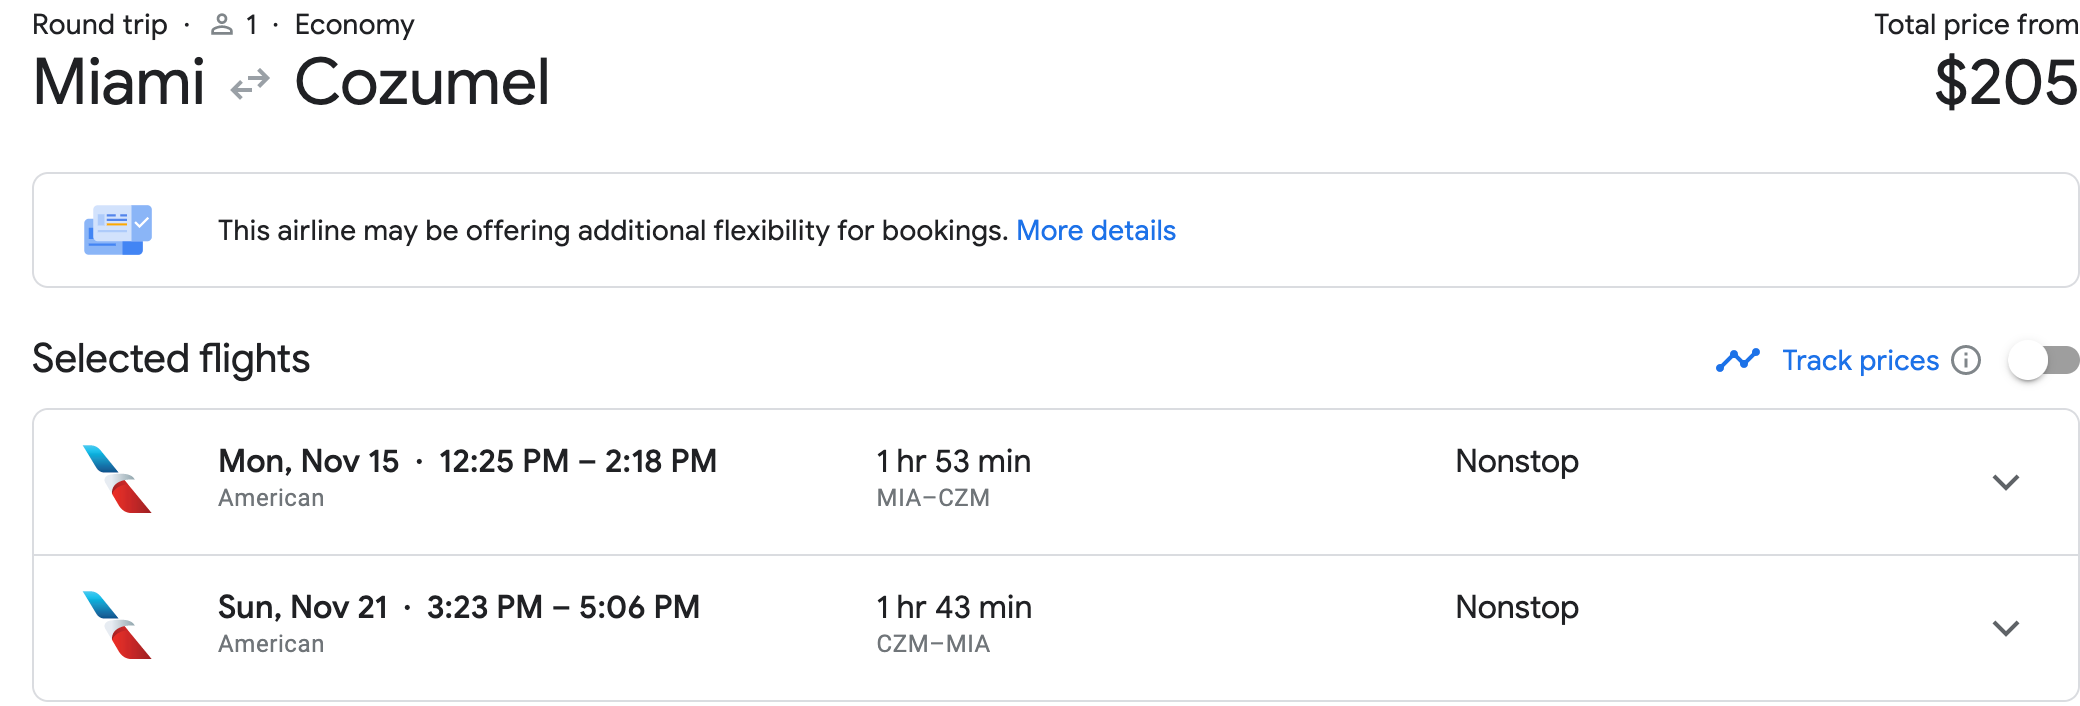Expand the Sun, Nov 21 flight details

pyautogui.click(x=2005, y=628)
